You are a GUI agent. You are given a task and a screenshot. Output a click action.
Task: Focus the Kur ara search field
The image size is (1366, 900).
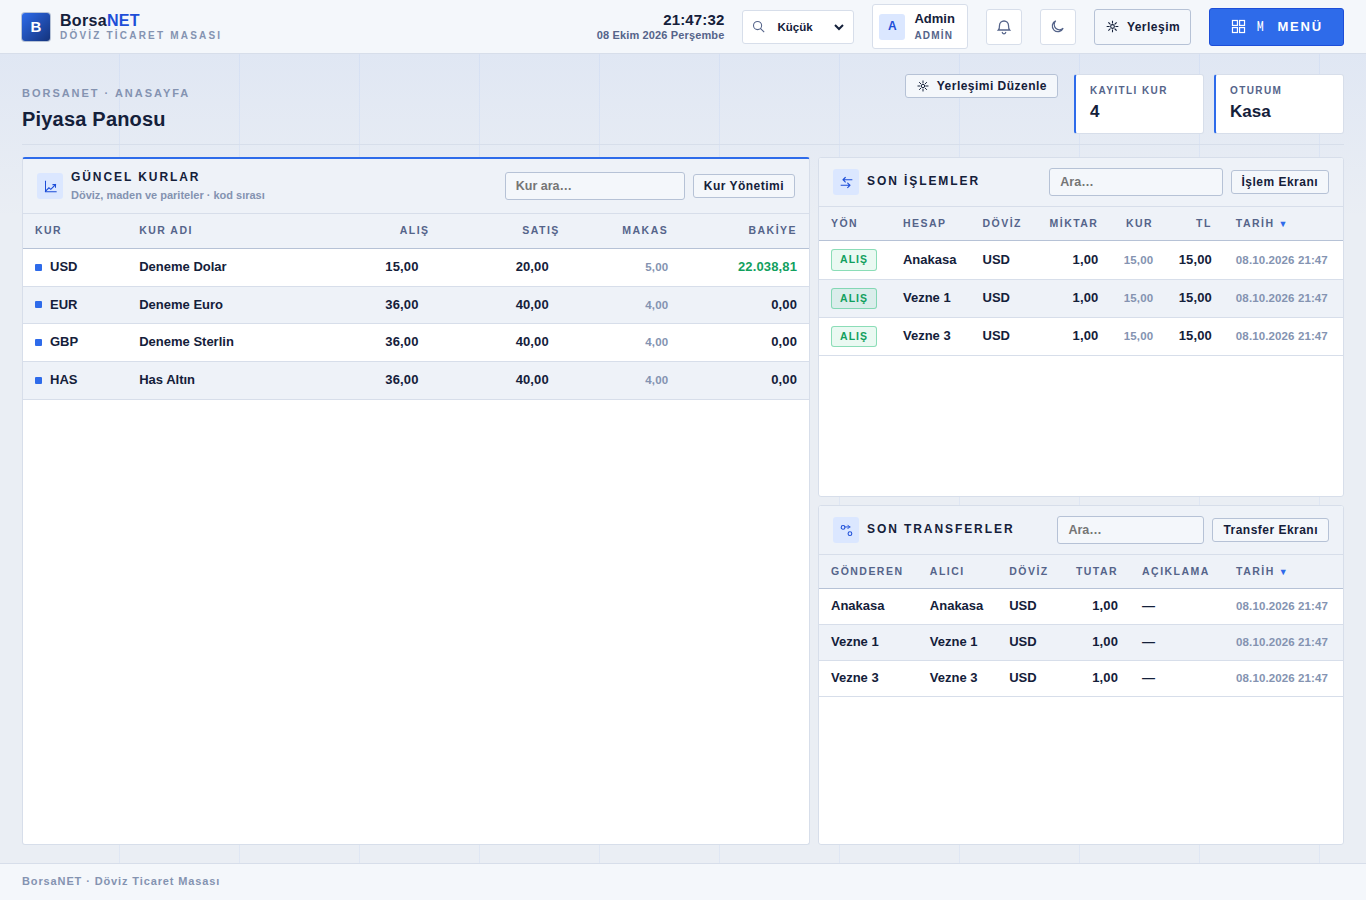pos(595,186)
